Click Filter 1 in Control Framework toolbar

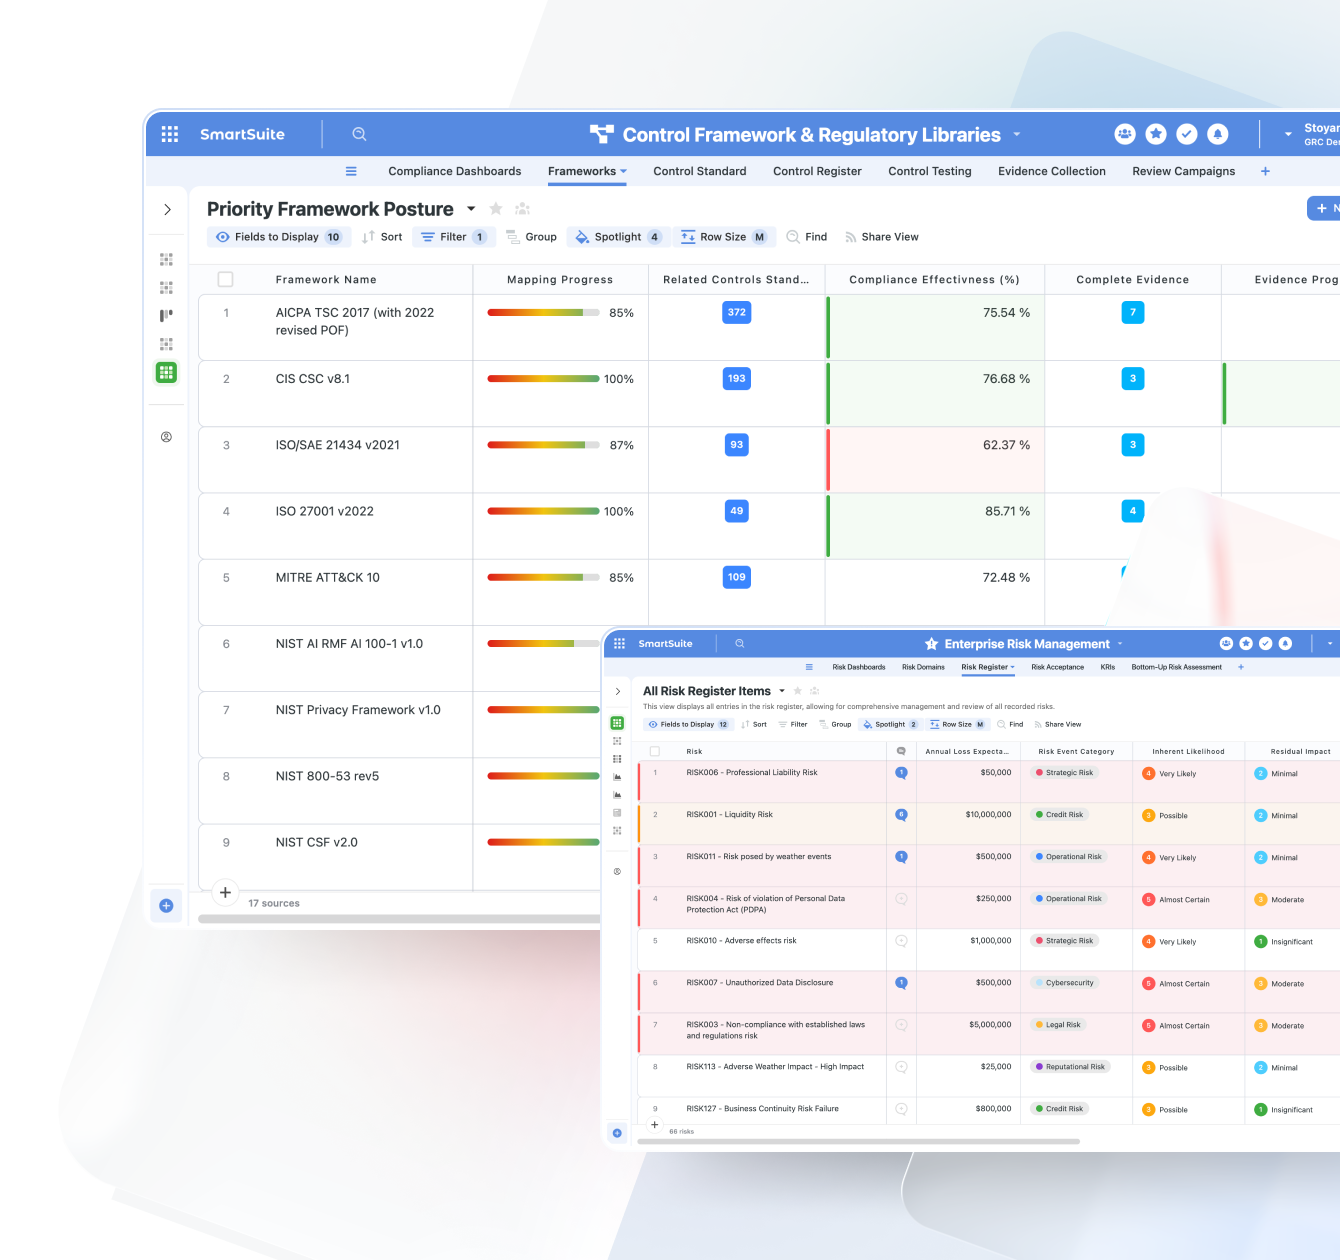(454, 237)
